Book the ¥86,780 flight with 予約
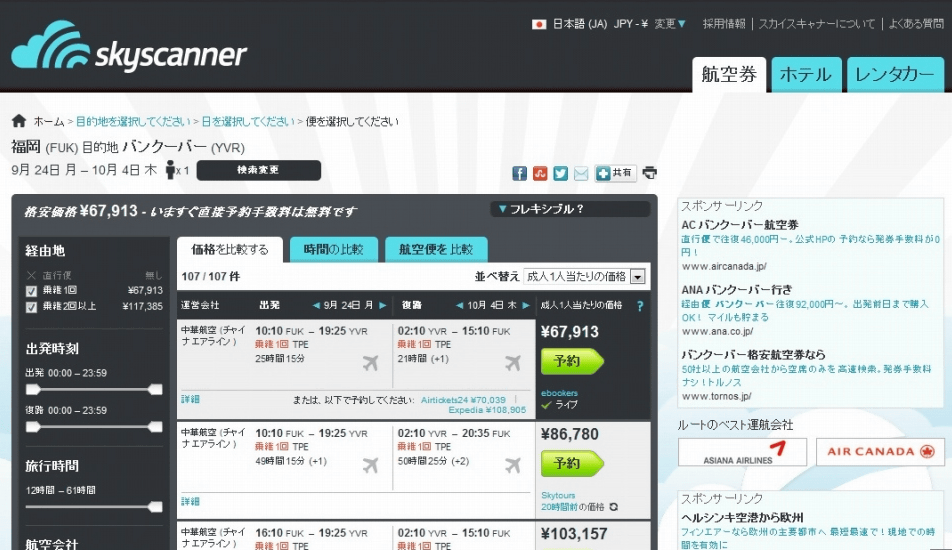Screen dimensions: 952x550 point(571,464)
